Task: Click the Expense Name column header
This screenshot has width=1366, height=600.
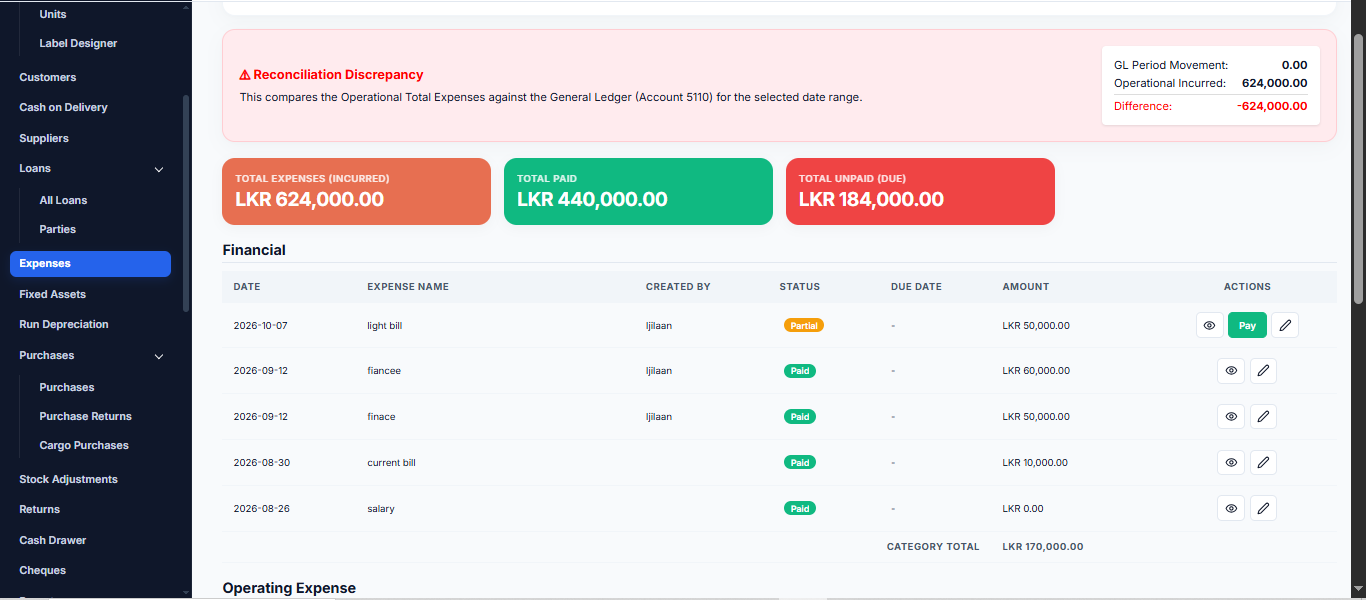Action: click(408, 287)
